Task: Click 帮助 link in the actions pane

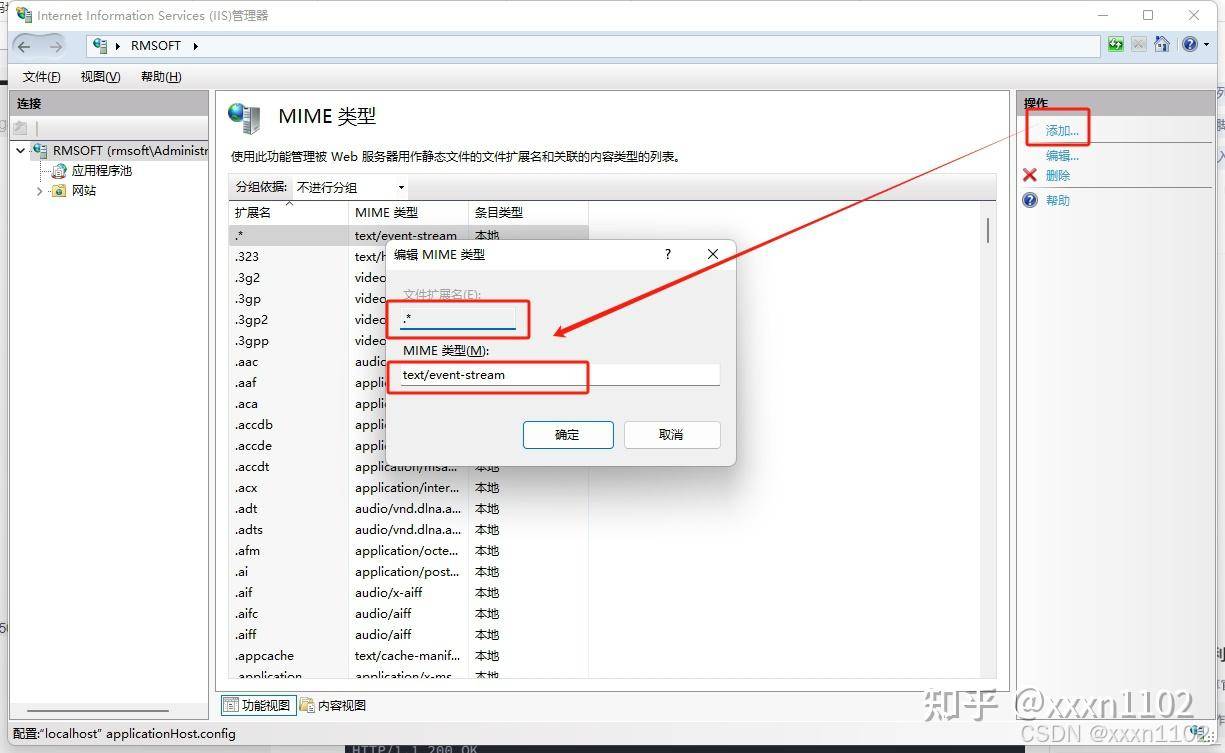Action: (1058, 200)
